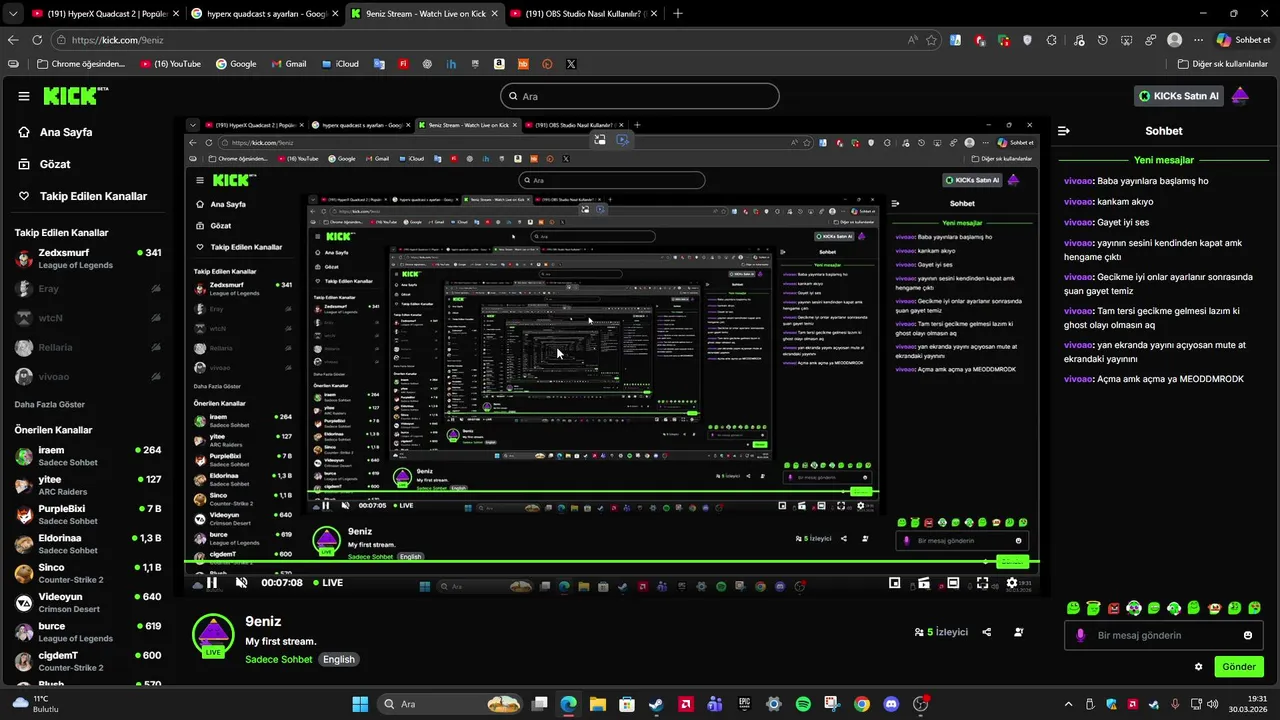Reload the page with refresh icon
This screenshot has height=720, width=1280.
pos(37,40)
